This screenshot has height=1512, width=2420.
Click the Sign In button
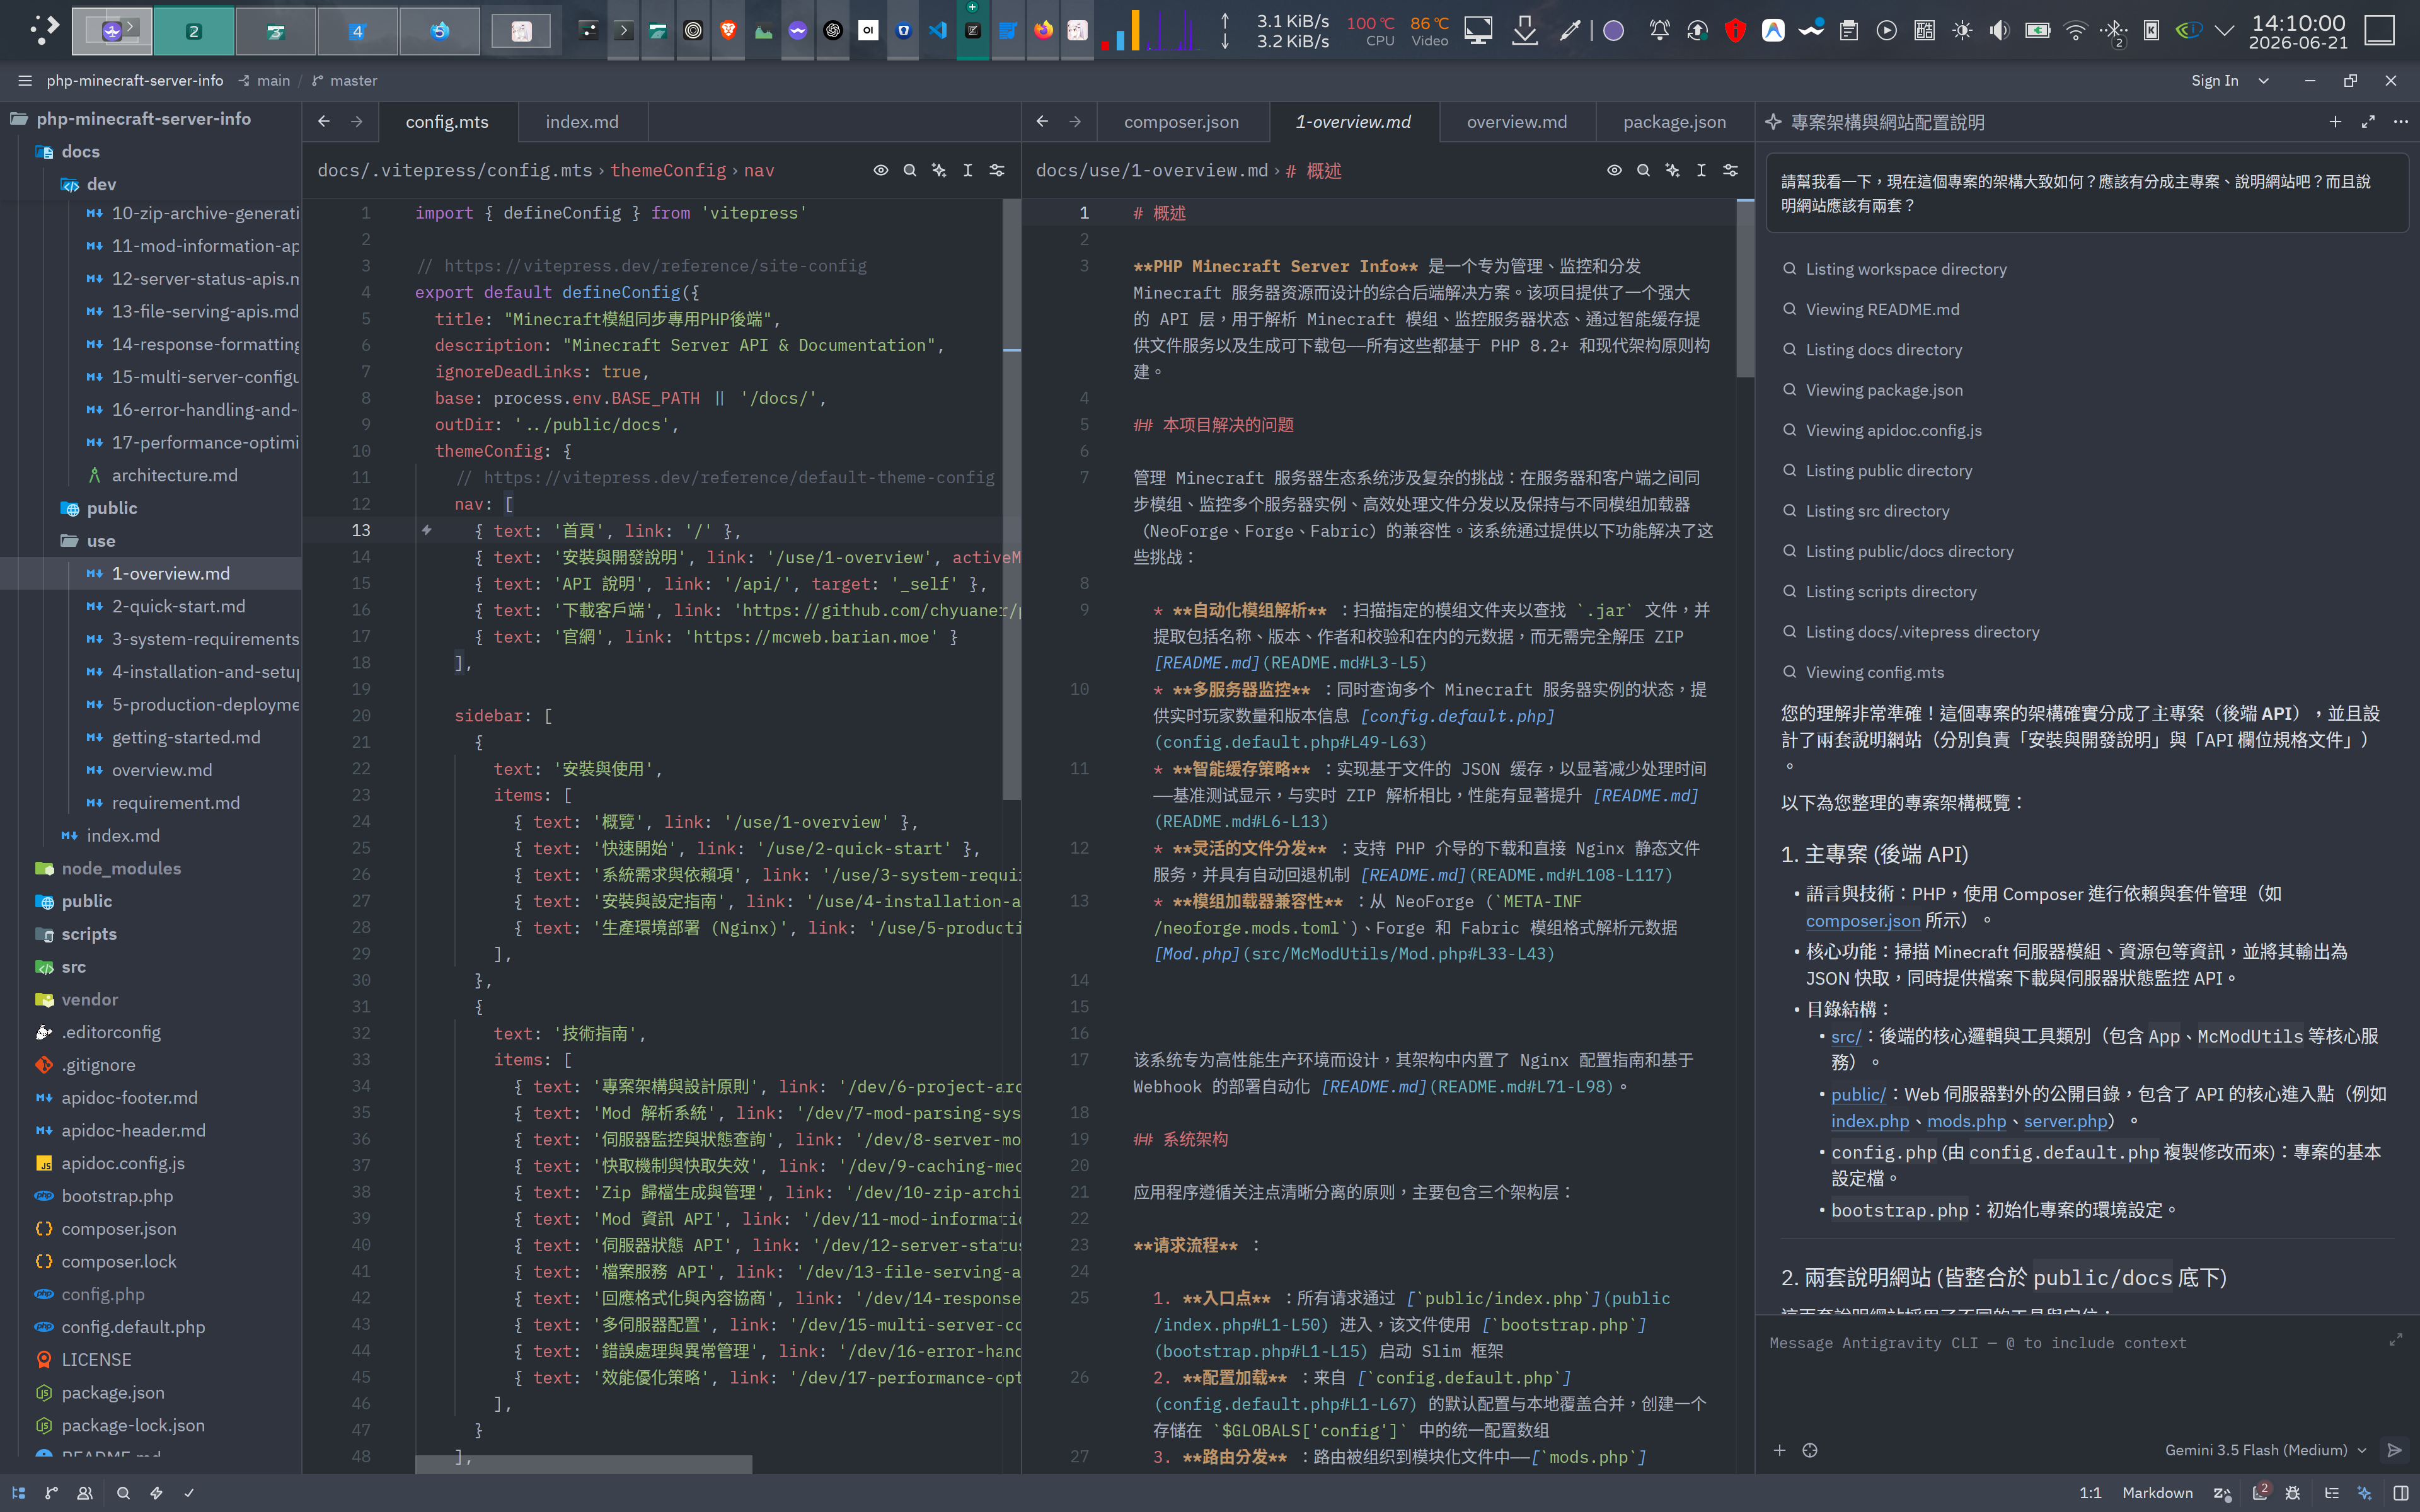click(x=2215, y=80)
